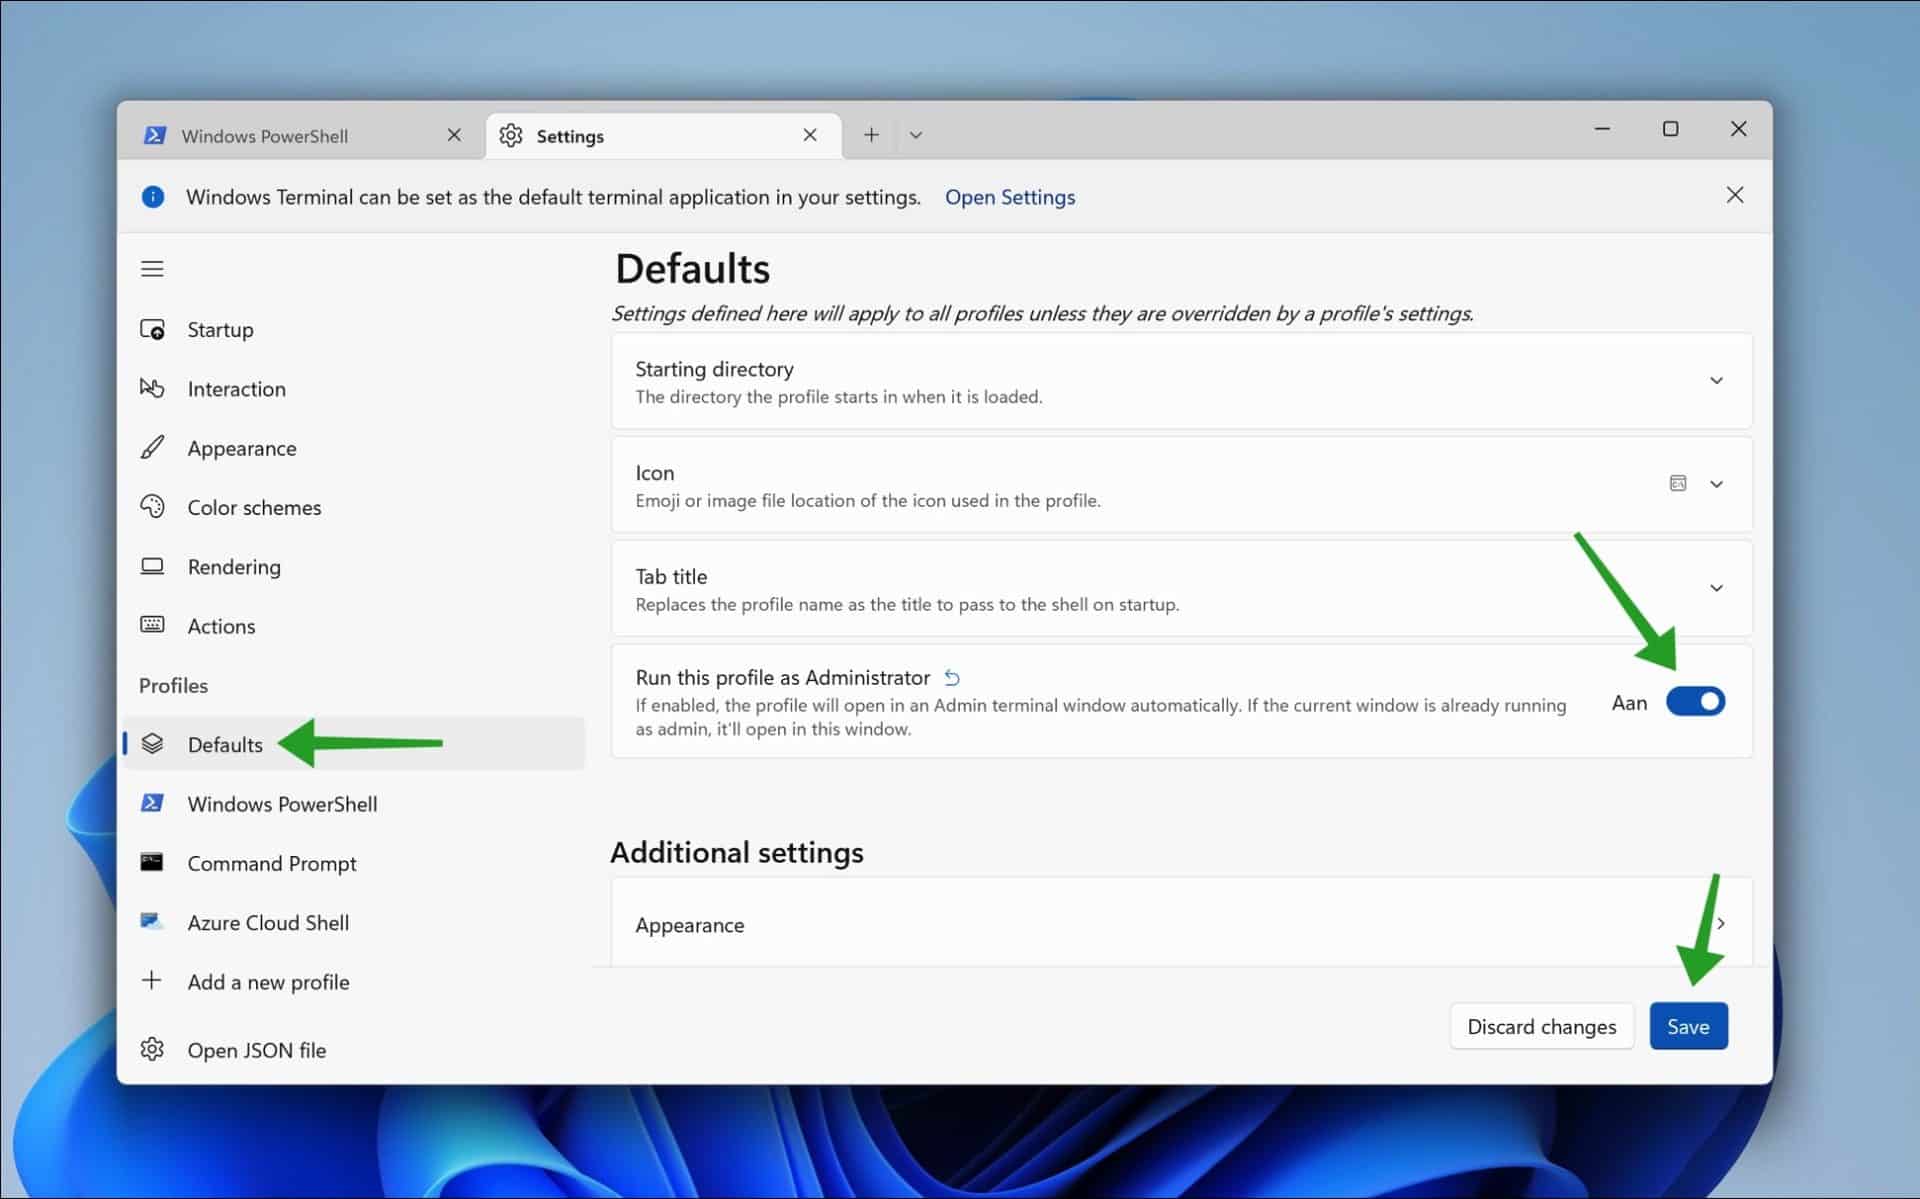Go to Appearance in the sidebar
Image resolution: width=1920 pixels, height=1199 pixels.
pyautogui.click(x=354, y=447)
